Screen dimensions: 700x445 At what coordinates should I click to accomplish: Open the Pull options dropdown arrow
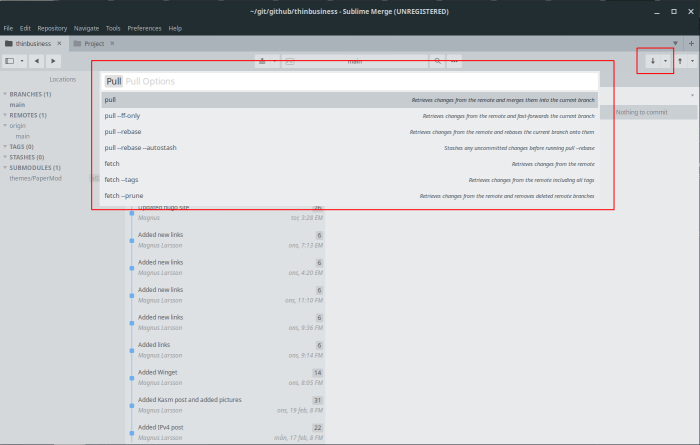tap(665, 61)
